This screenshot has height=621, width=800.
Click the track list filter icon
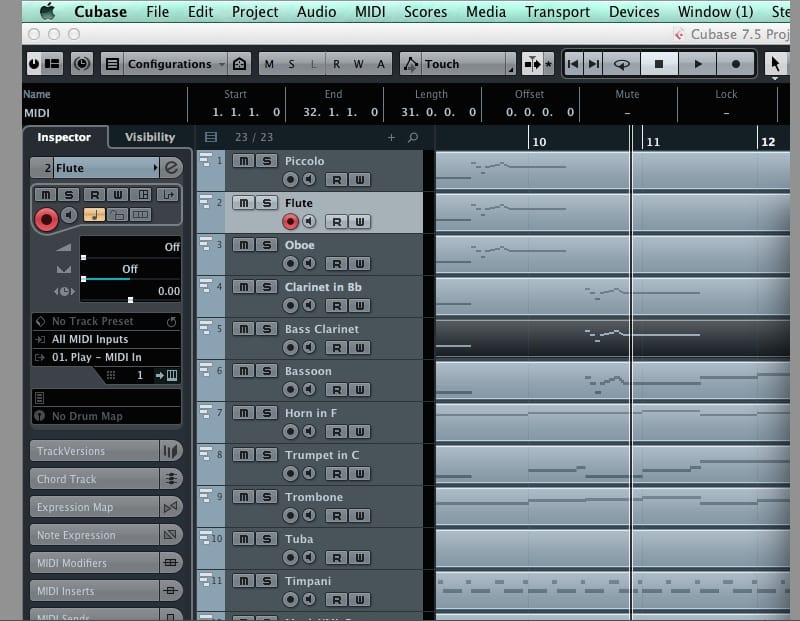(x=211, y=137)
